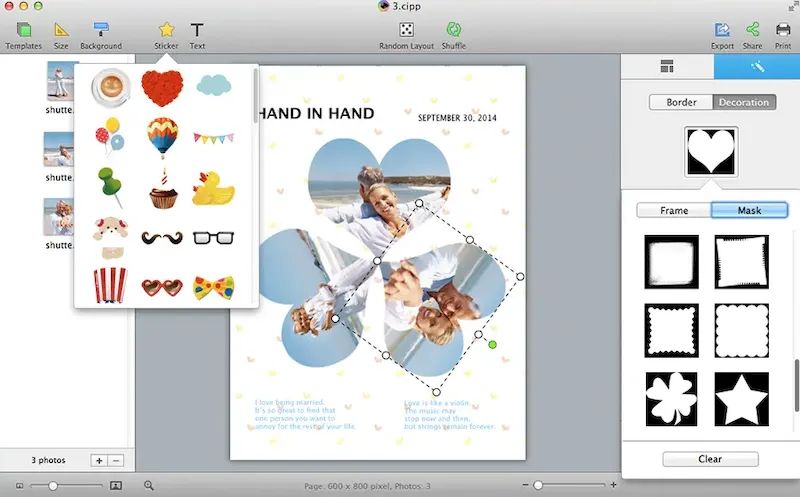Click the Shuffle icon
This screenshot has height=497, width=800.
point(454,30)
